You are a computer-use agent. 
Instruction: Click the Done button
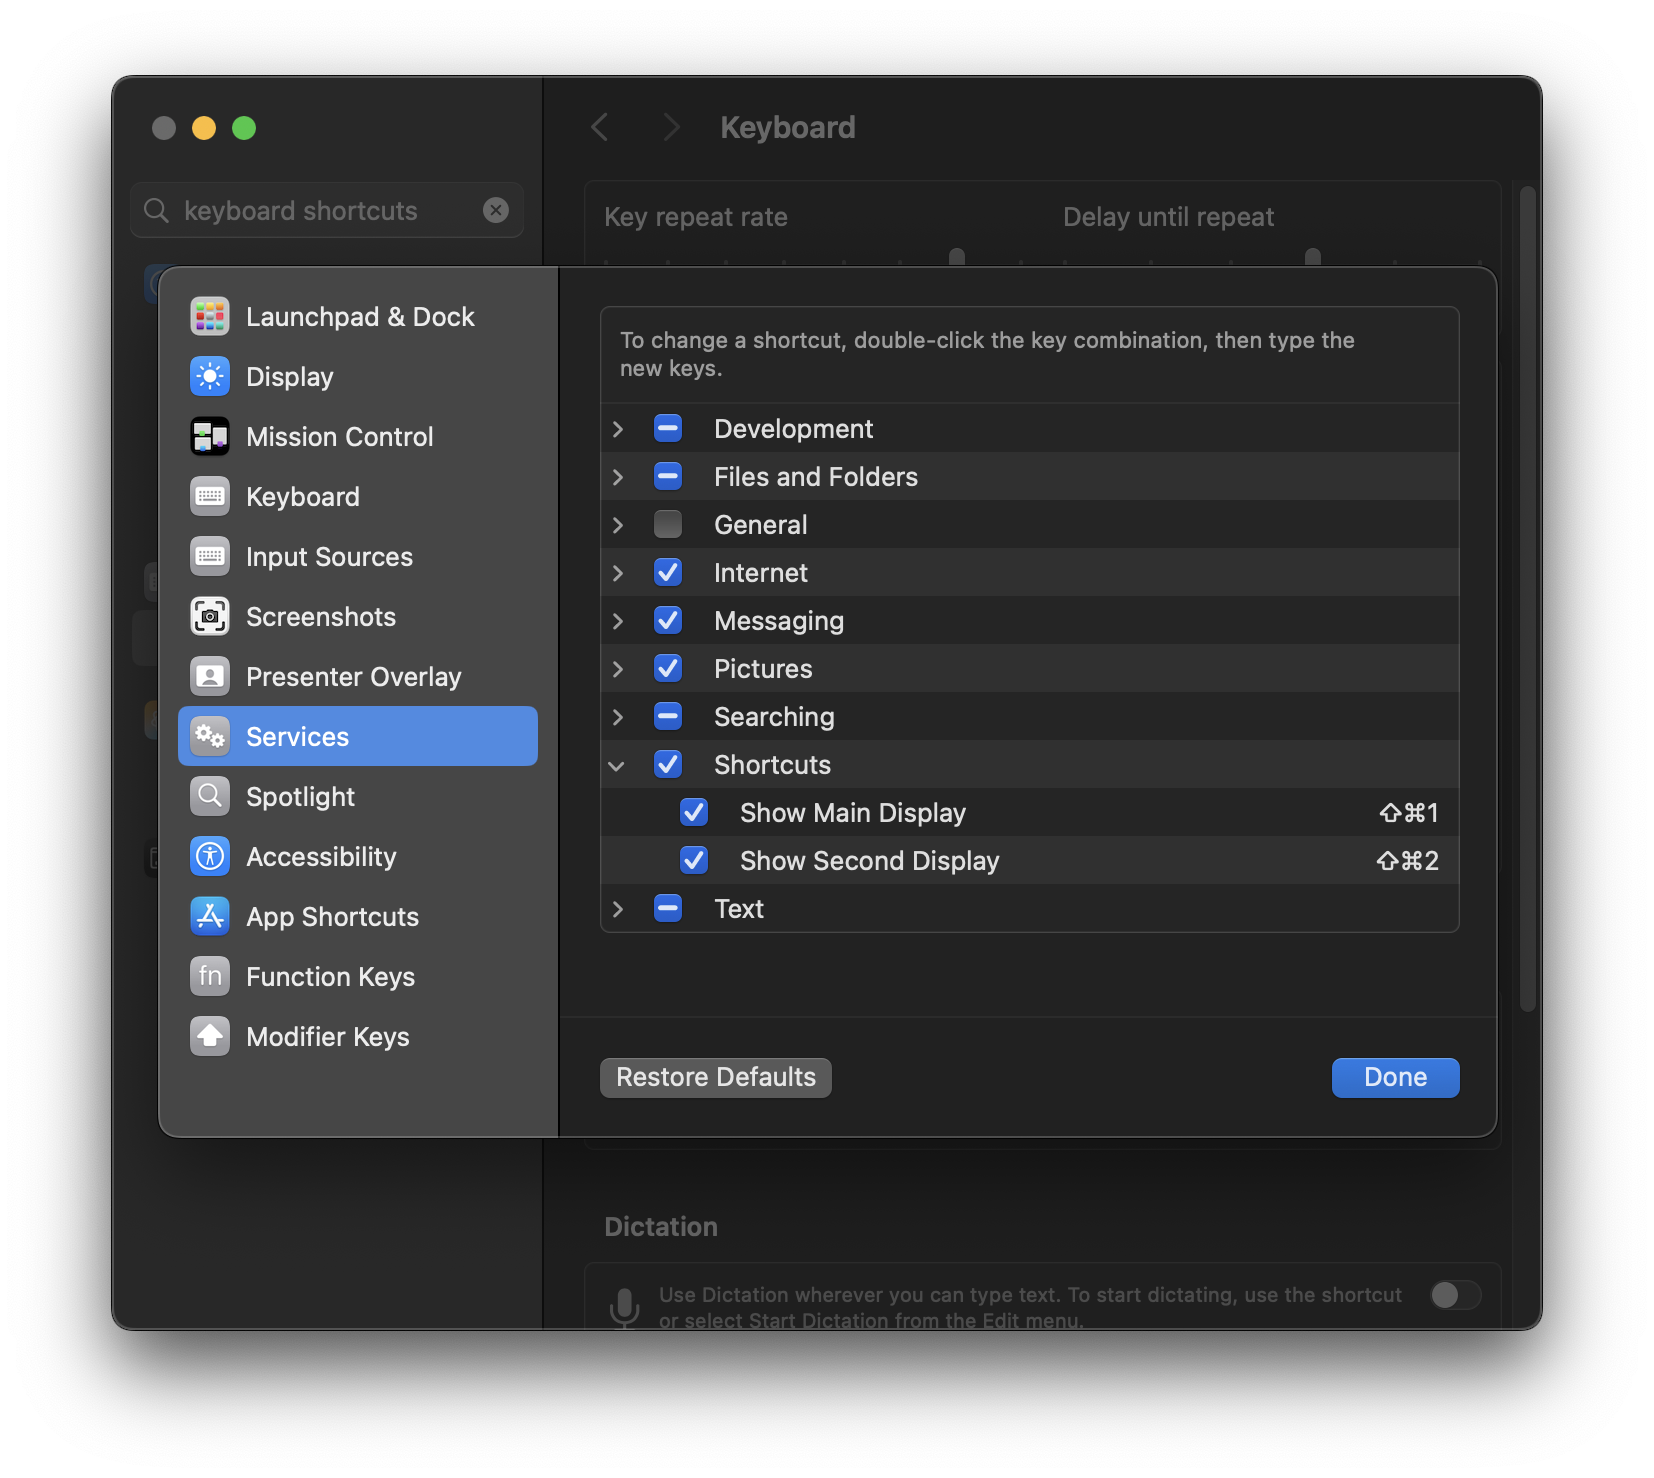pos(1395,1077)
